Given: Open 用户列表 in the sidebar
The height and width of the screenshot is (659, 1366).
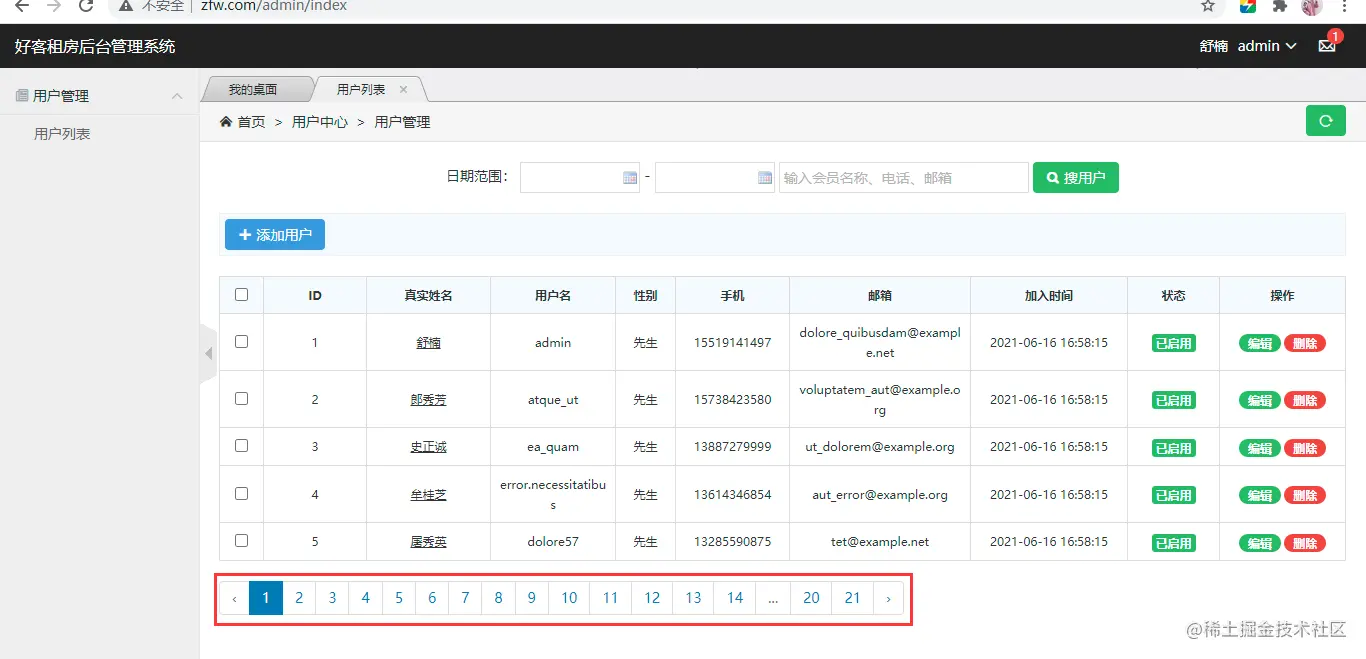Looking at the screenshot, I should click(62, 134).
